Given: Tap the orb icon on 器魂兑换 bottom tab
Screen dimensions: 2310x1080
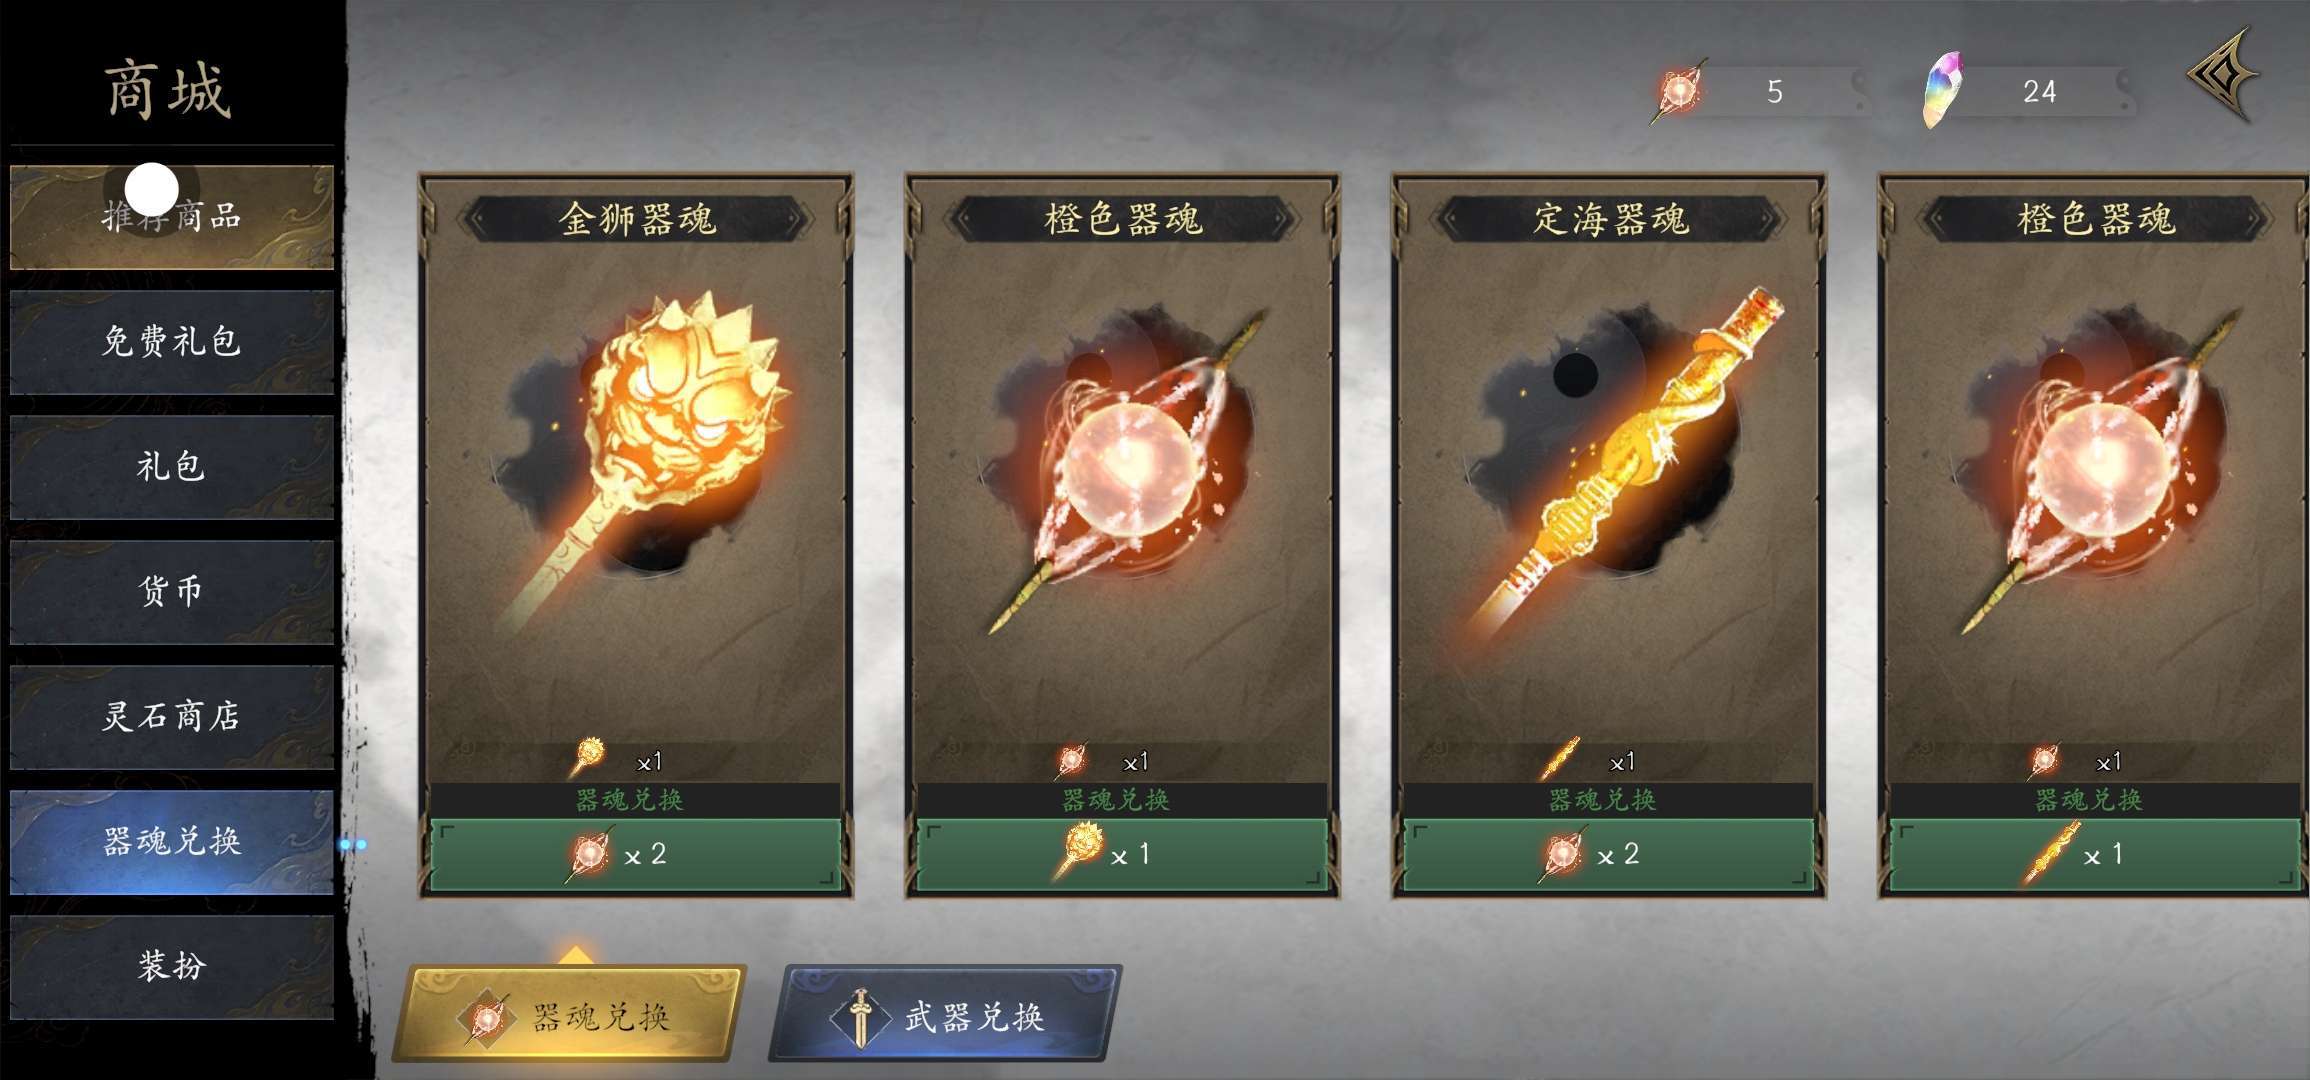Looking at the screenshot, I should [x=487, y=1019].
